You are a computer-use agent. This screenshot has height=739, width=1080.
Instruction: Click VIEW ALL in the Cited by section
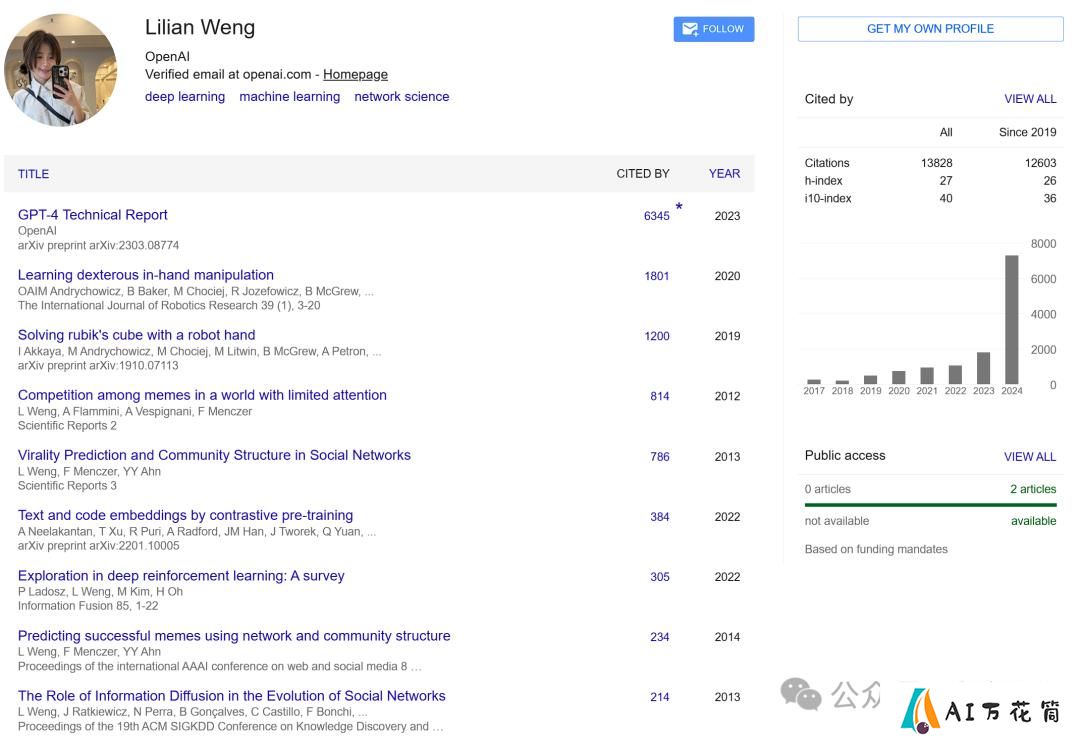pos(1030,99)
